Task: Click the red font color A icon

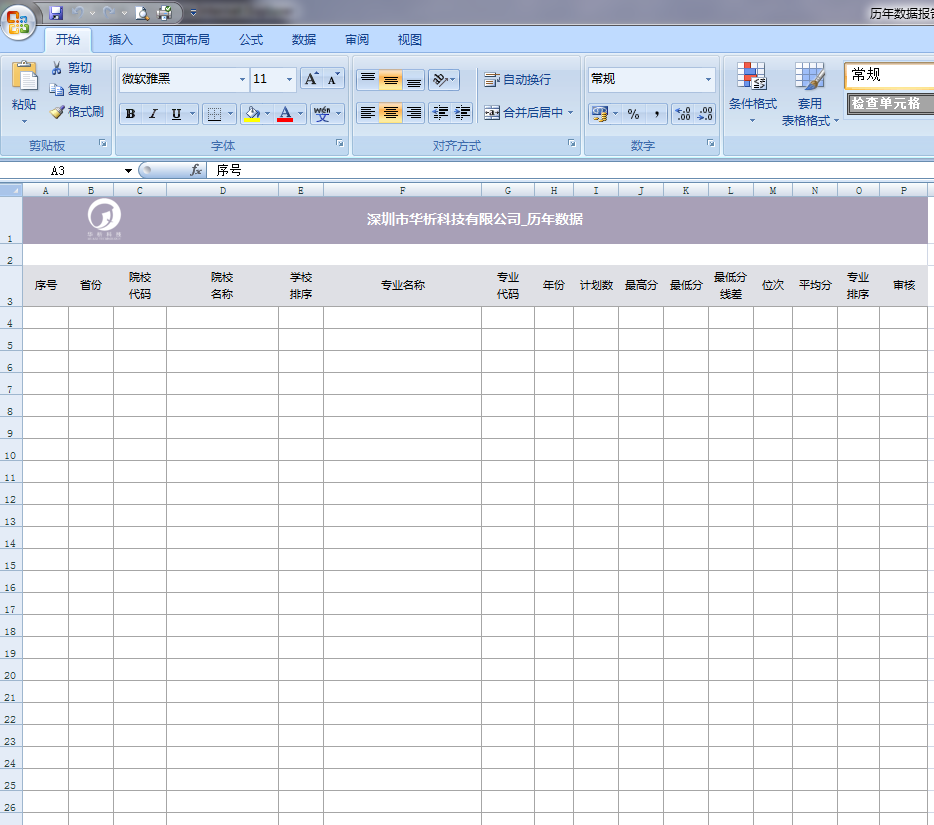Action: pos(285,114)
